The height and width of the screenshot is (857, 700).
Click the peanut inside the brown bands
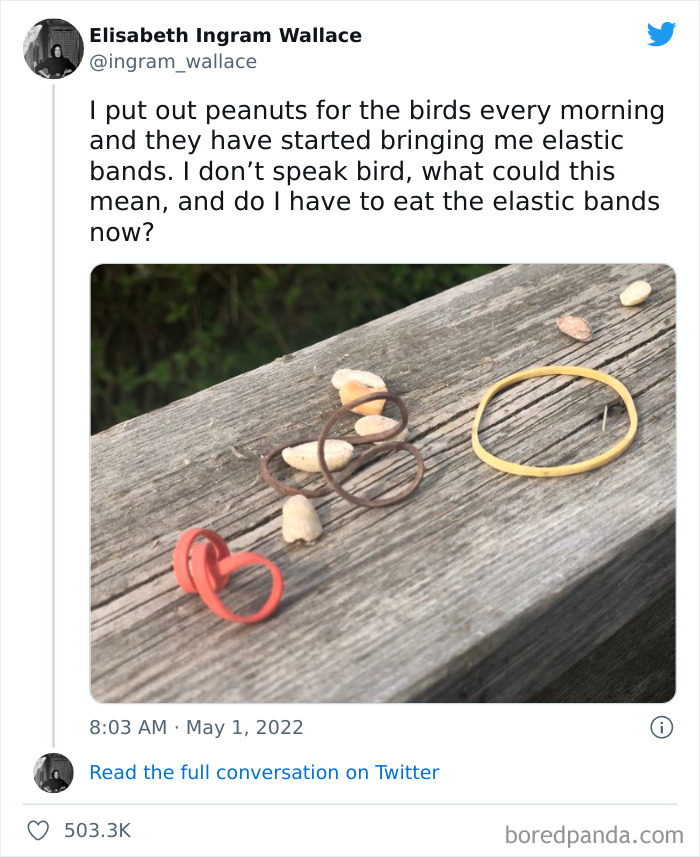coord(317,456)
